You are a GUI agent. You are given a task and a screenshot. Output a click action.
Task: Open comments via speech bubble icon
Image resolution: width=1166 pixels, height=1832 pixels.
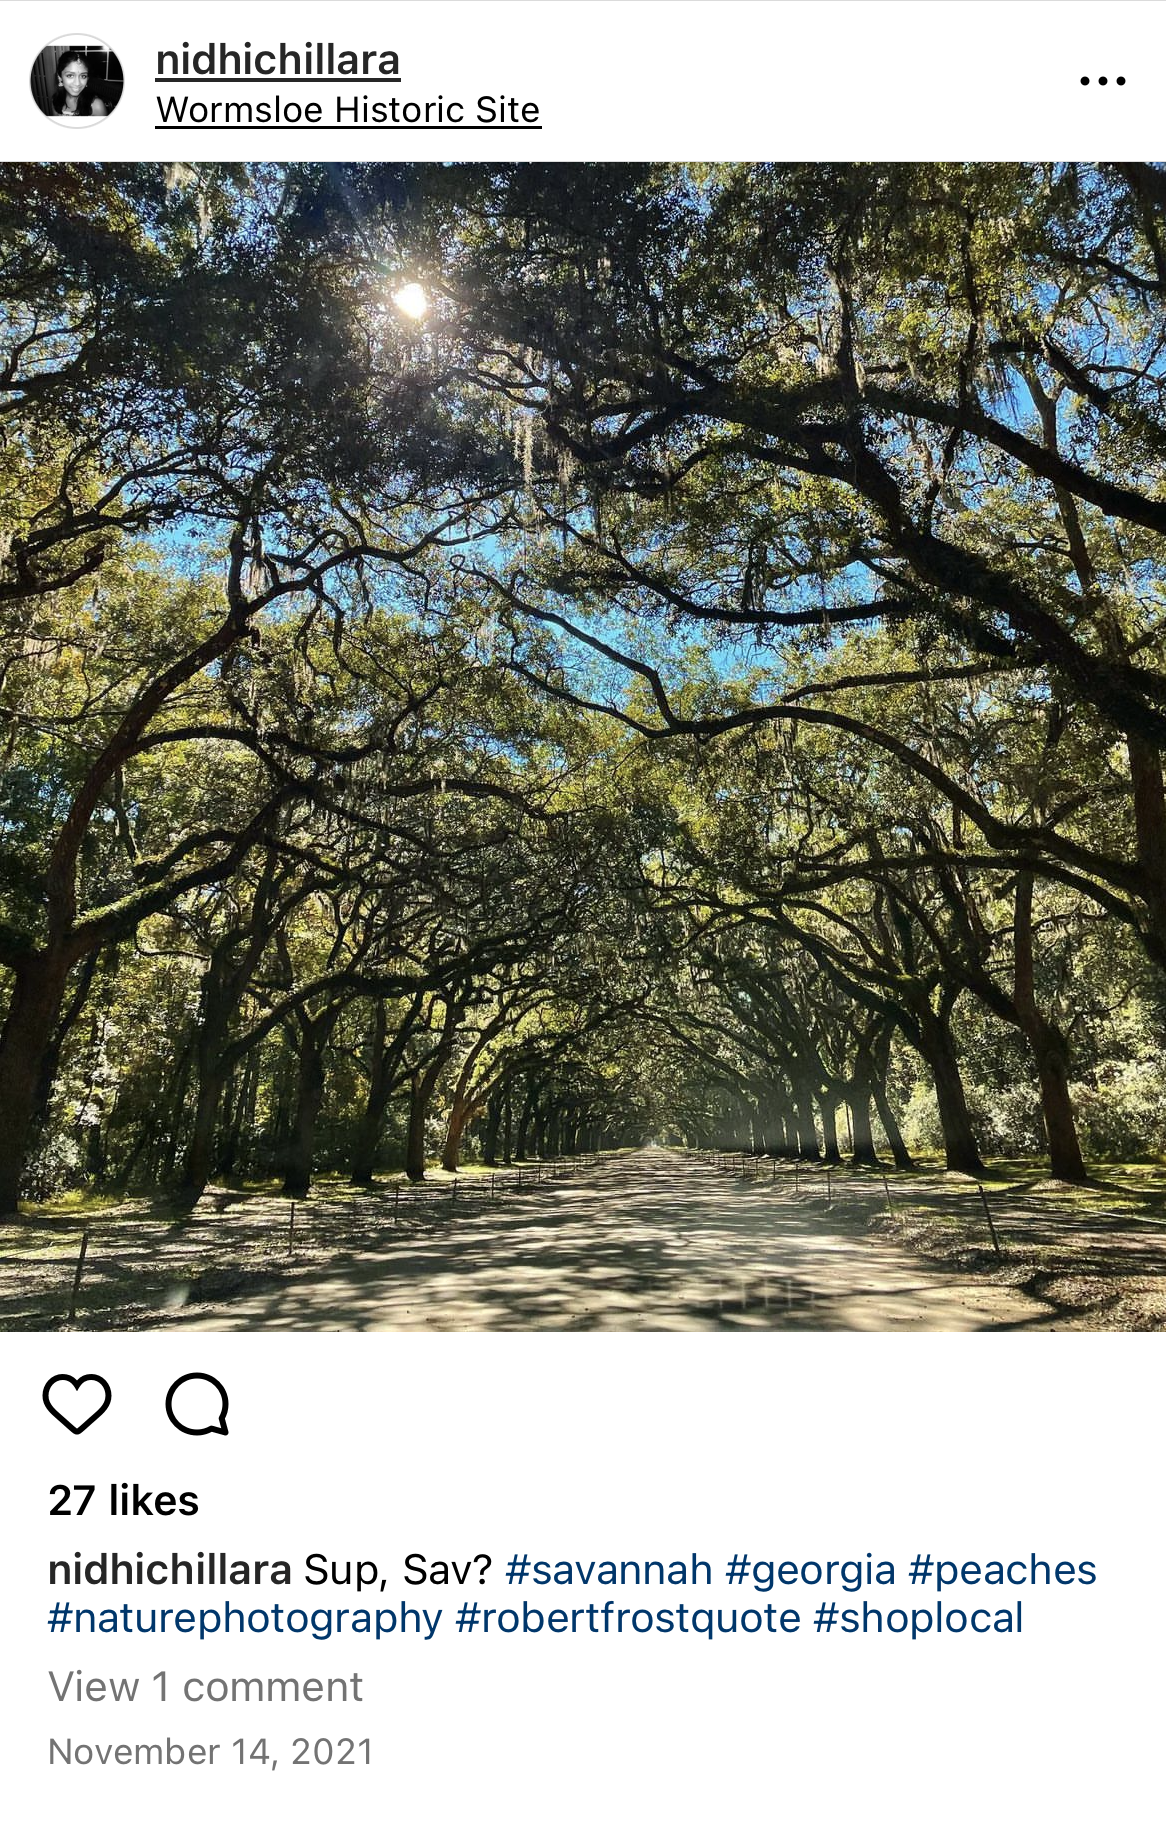point(198,1404)
